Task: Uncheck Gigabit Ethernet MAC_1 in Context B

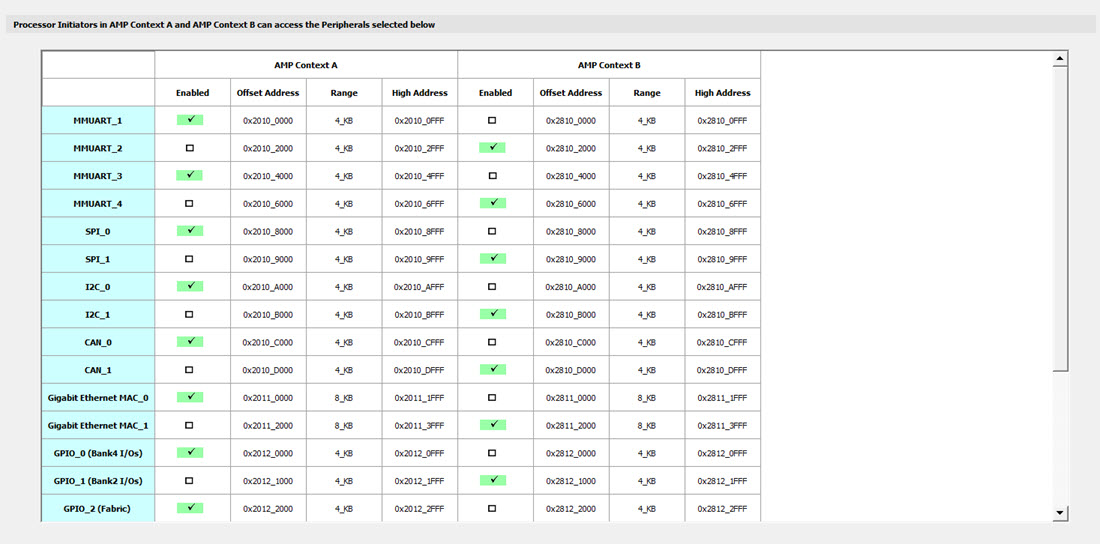Action: click(x=493, y=425)
